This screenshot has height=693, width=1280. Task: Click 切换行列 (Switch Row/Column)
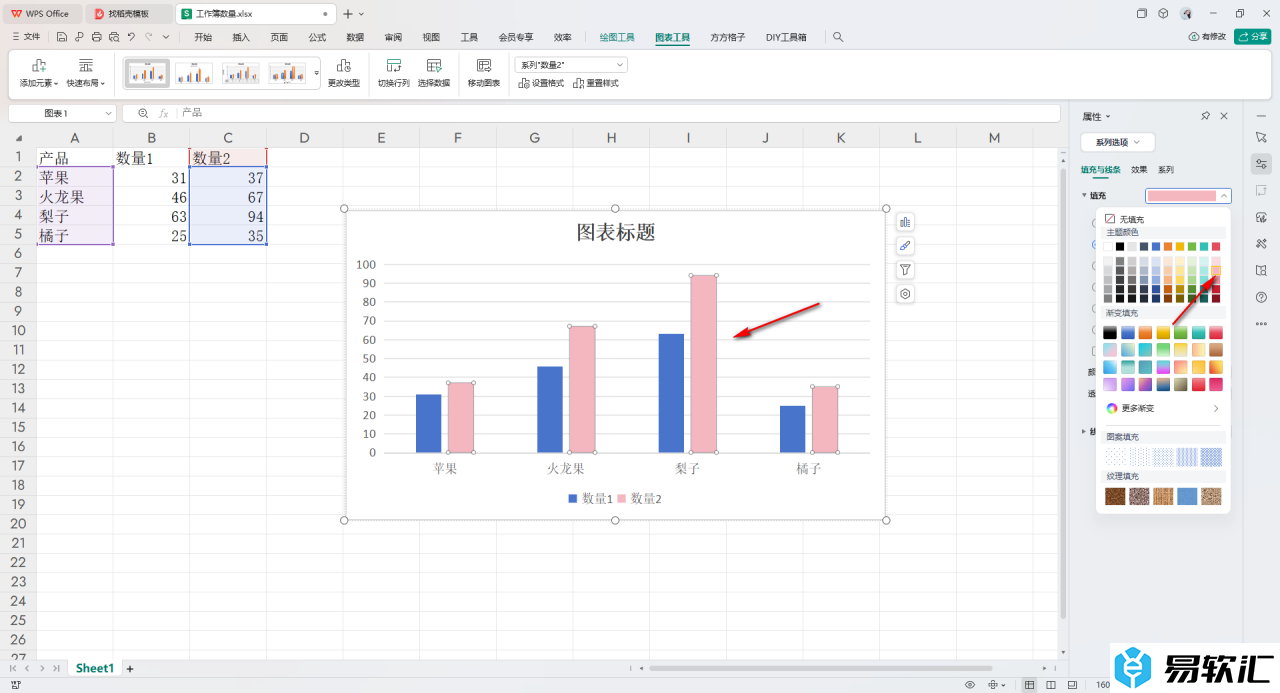pyautogui.click(x=394, y=73)
